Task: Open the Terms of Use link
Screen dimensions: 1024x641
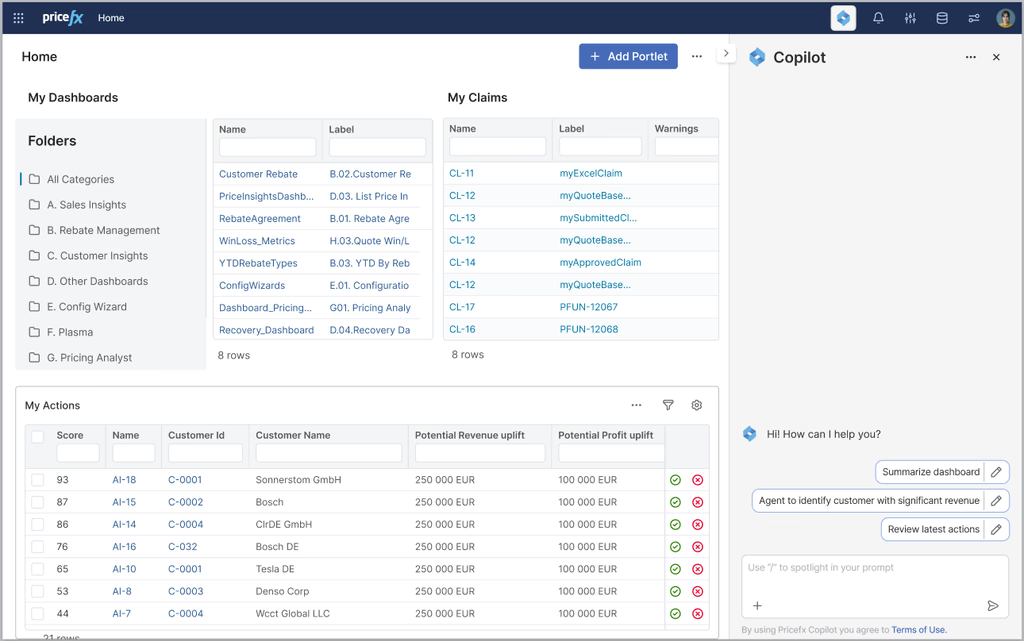Action: pyautogui.click(x=918, y=630)
